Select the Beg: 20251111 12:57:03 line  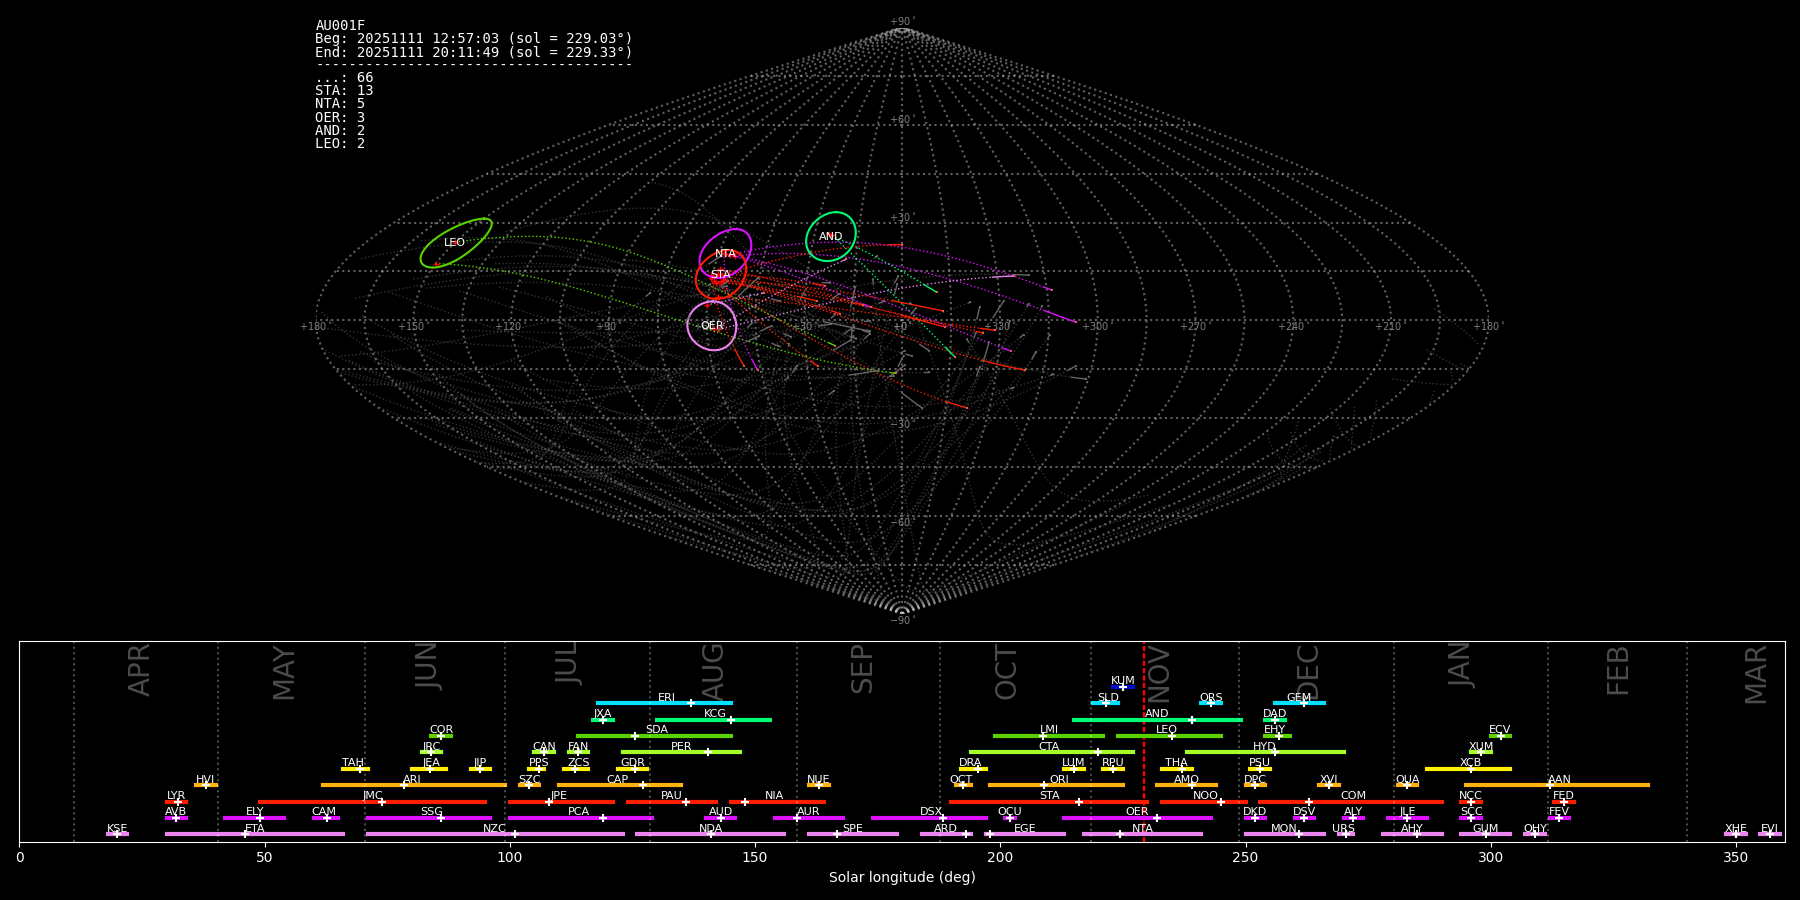474,39
